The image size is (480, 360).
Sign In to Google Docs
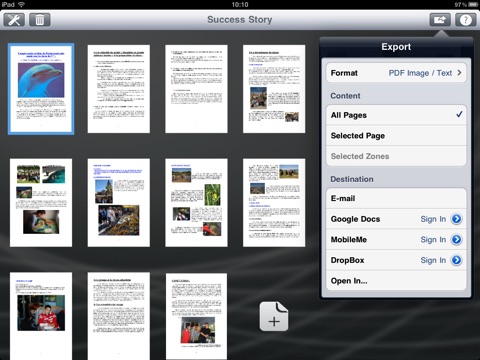[433, 219]
